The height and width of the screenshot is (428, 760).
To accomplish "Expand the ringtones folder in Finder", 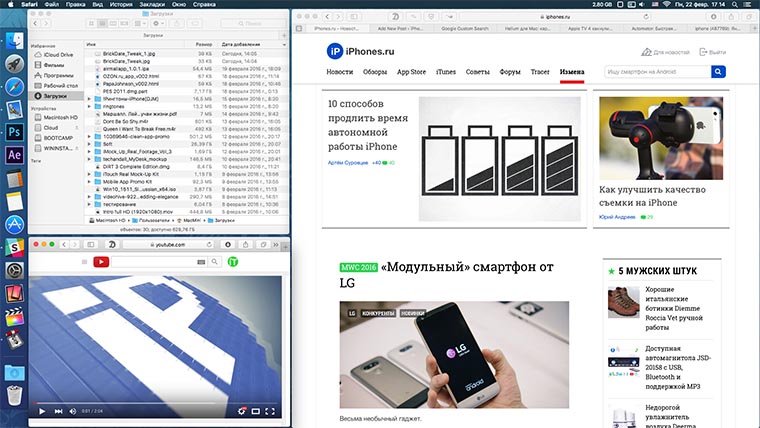I will 89,106.
